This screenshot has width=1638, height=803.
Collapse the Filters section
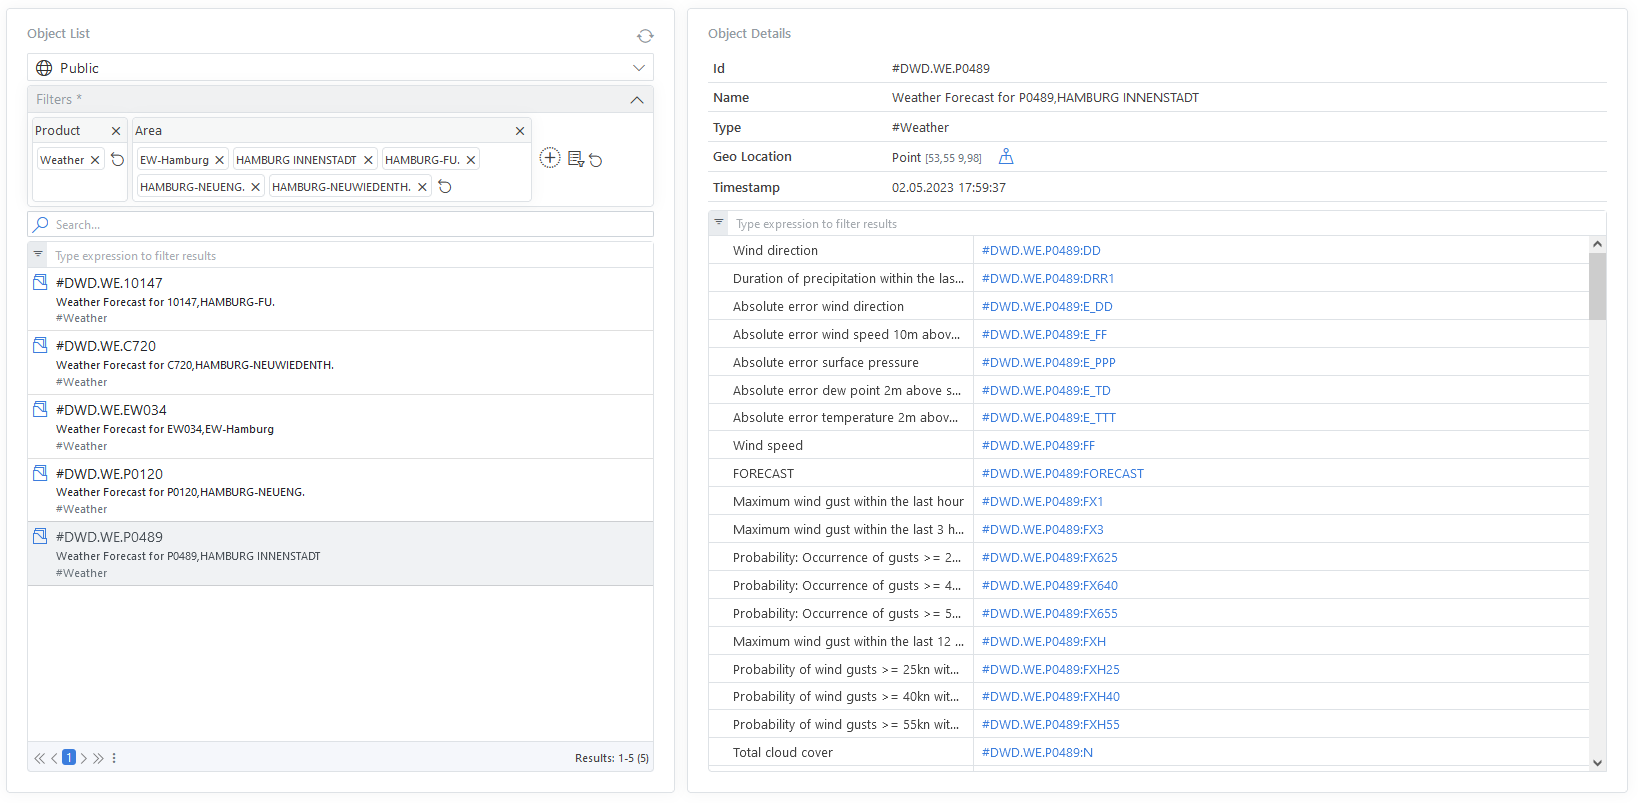[637, 100]
